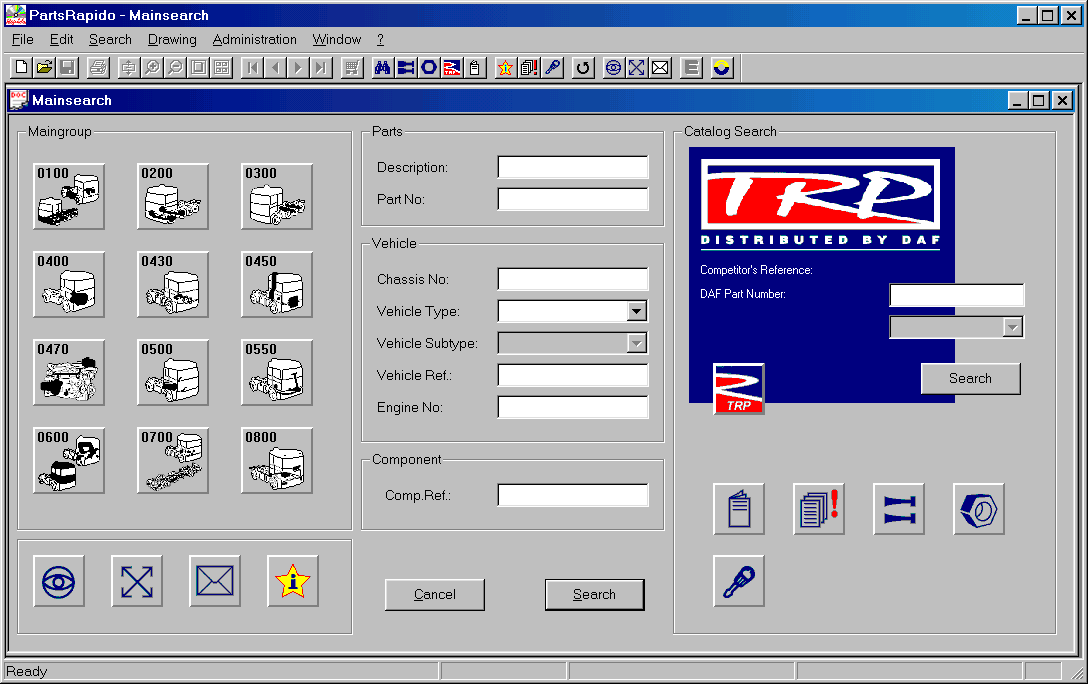
Task: Select maingroup 0470 engine
Action: (69, 373)
